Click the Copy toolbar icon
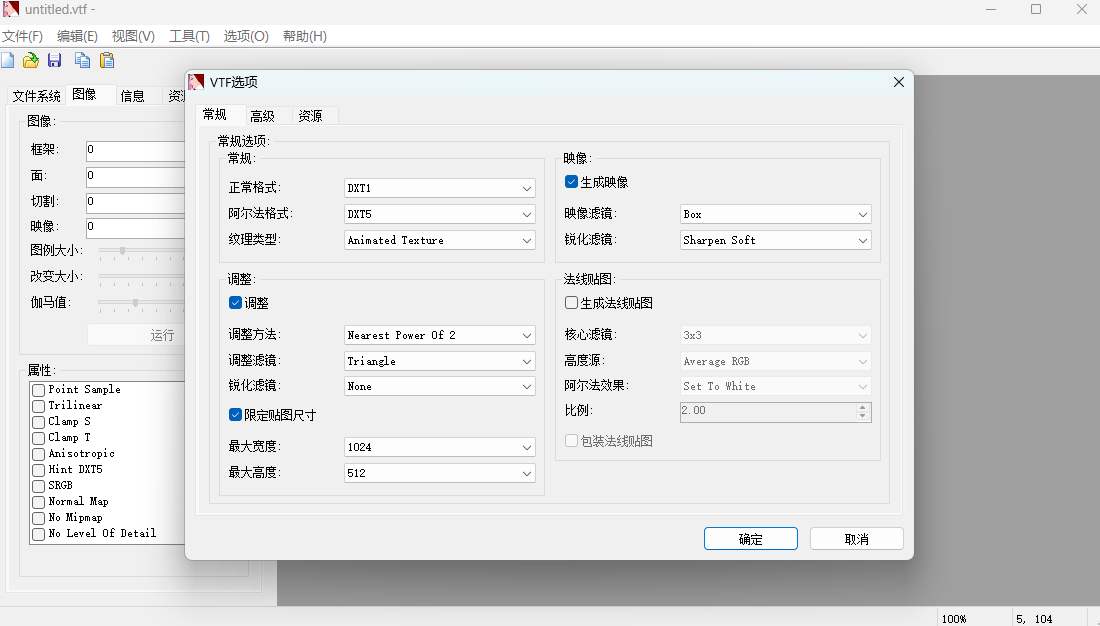Viewport: 1100px width, 626px height. coord(82,61)
